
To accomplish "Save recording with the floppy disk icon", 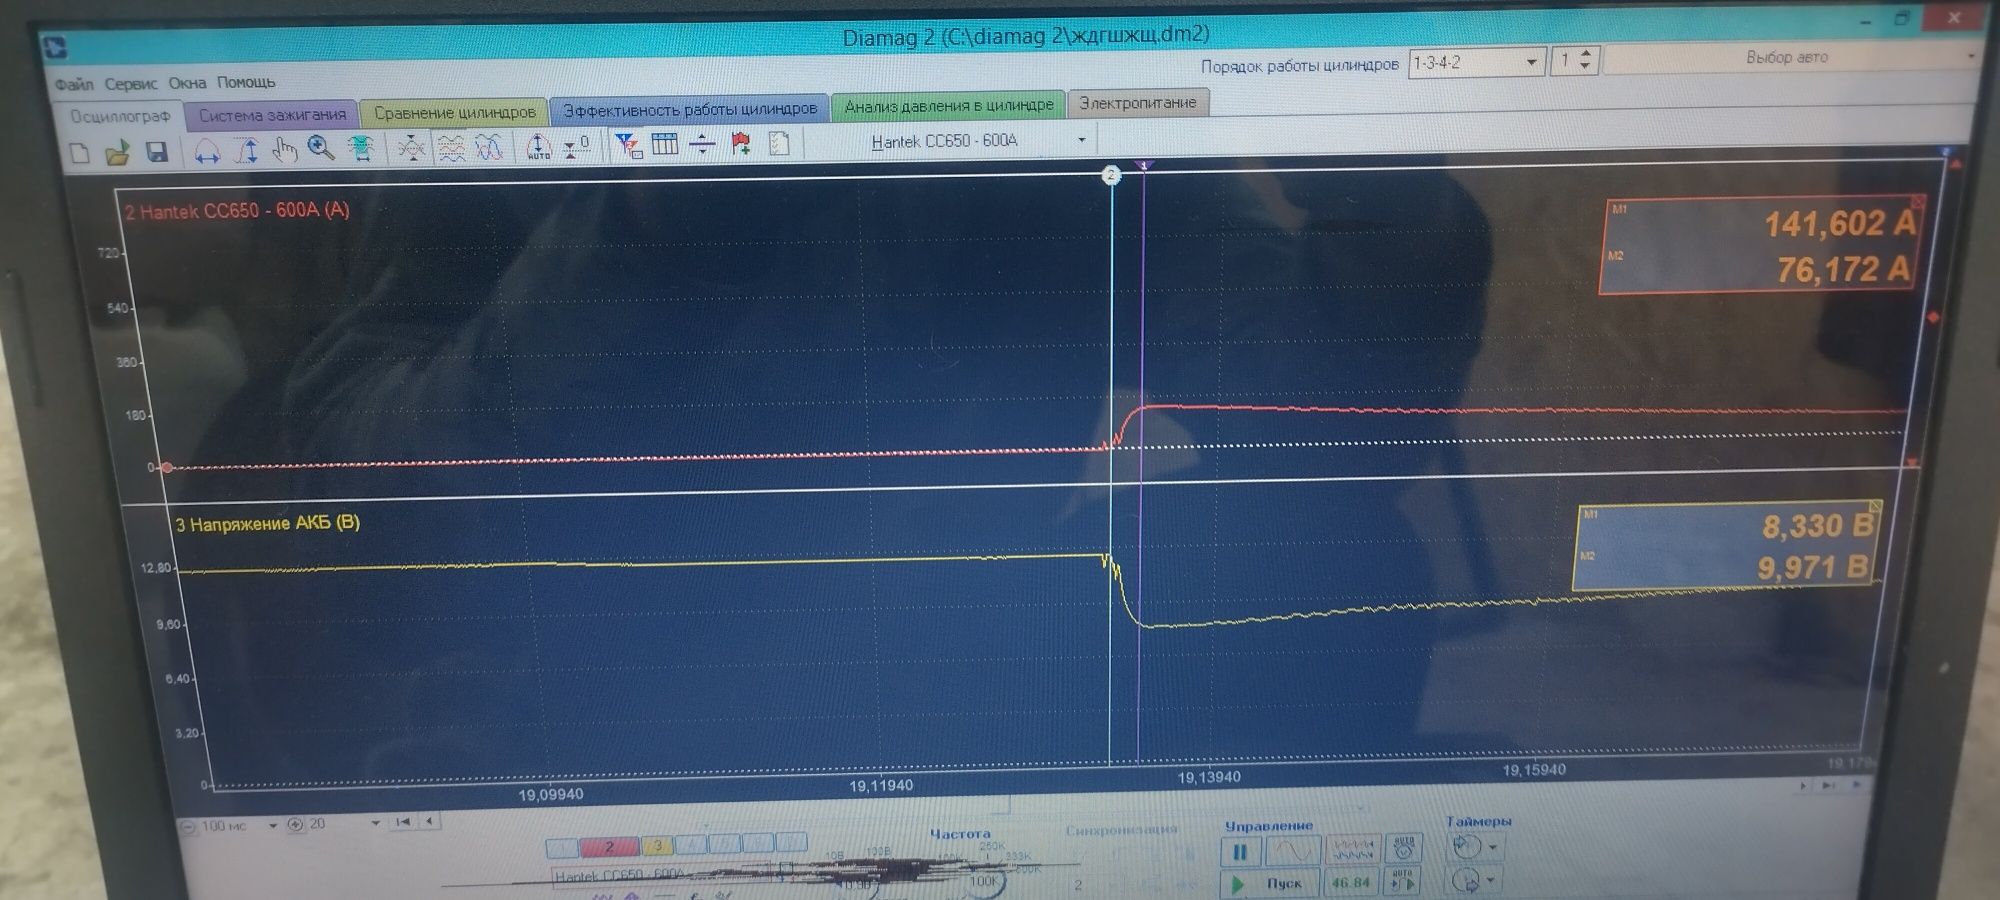I will pos(156,152).
